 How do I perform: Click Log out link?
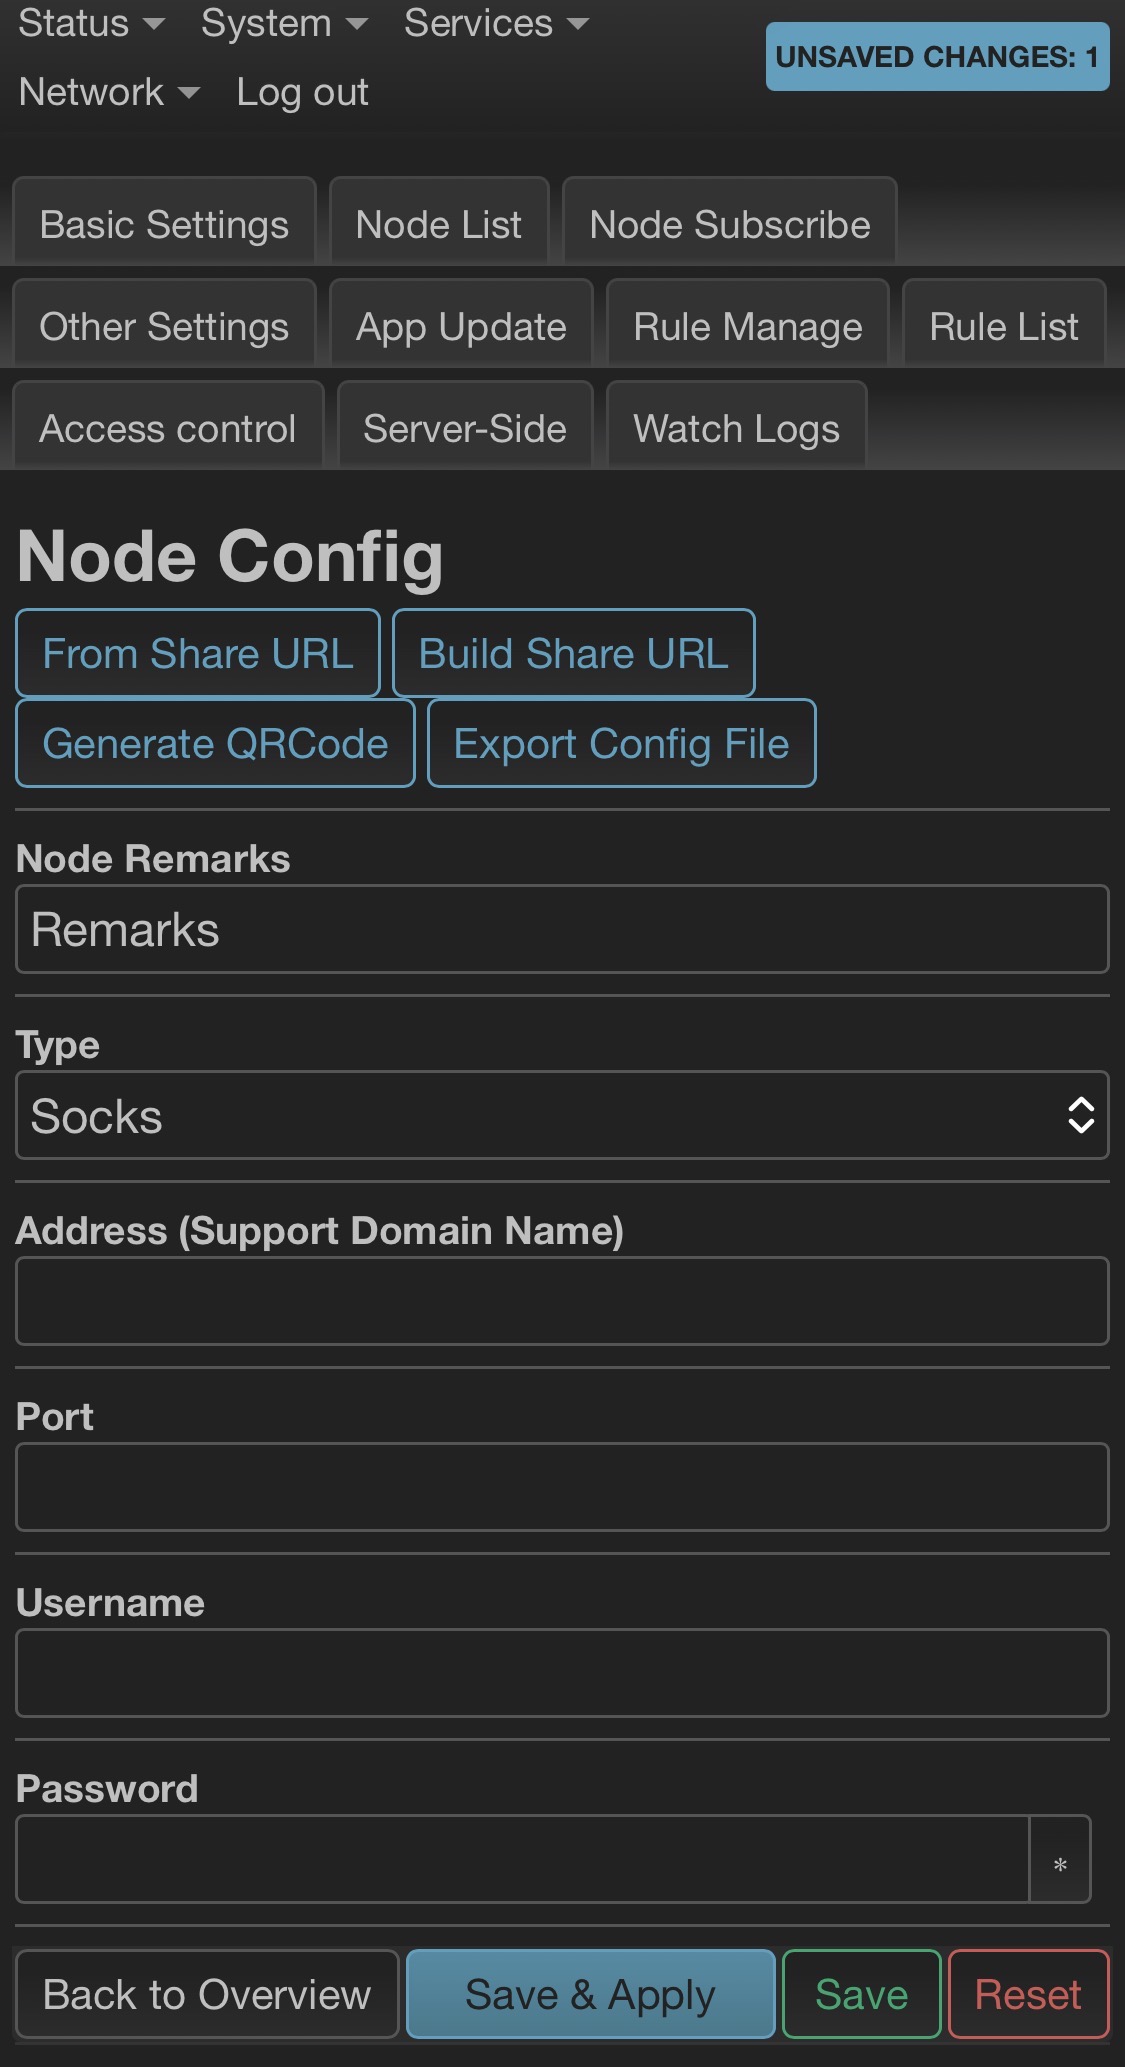coord(302,93)
